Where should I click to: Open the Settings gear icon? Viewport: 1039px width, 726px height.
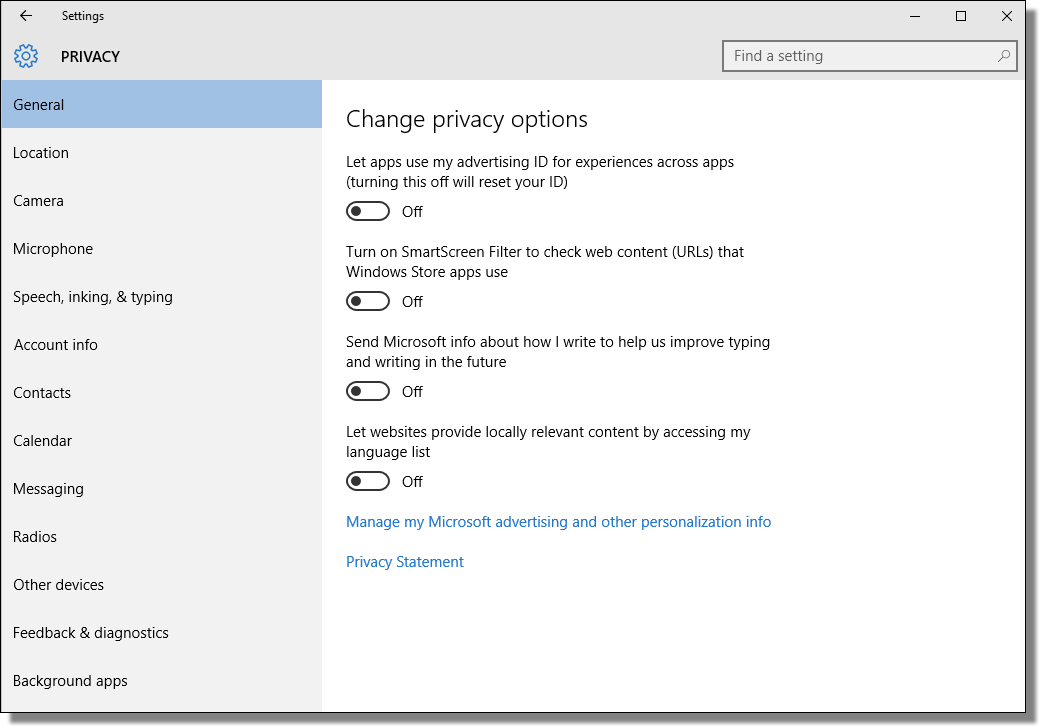[x=26, y=56]
